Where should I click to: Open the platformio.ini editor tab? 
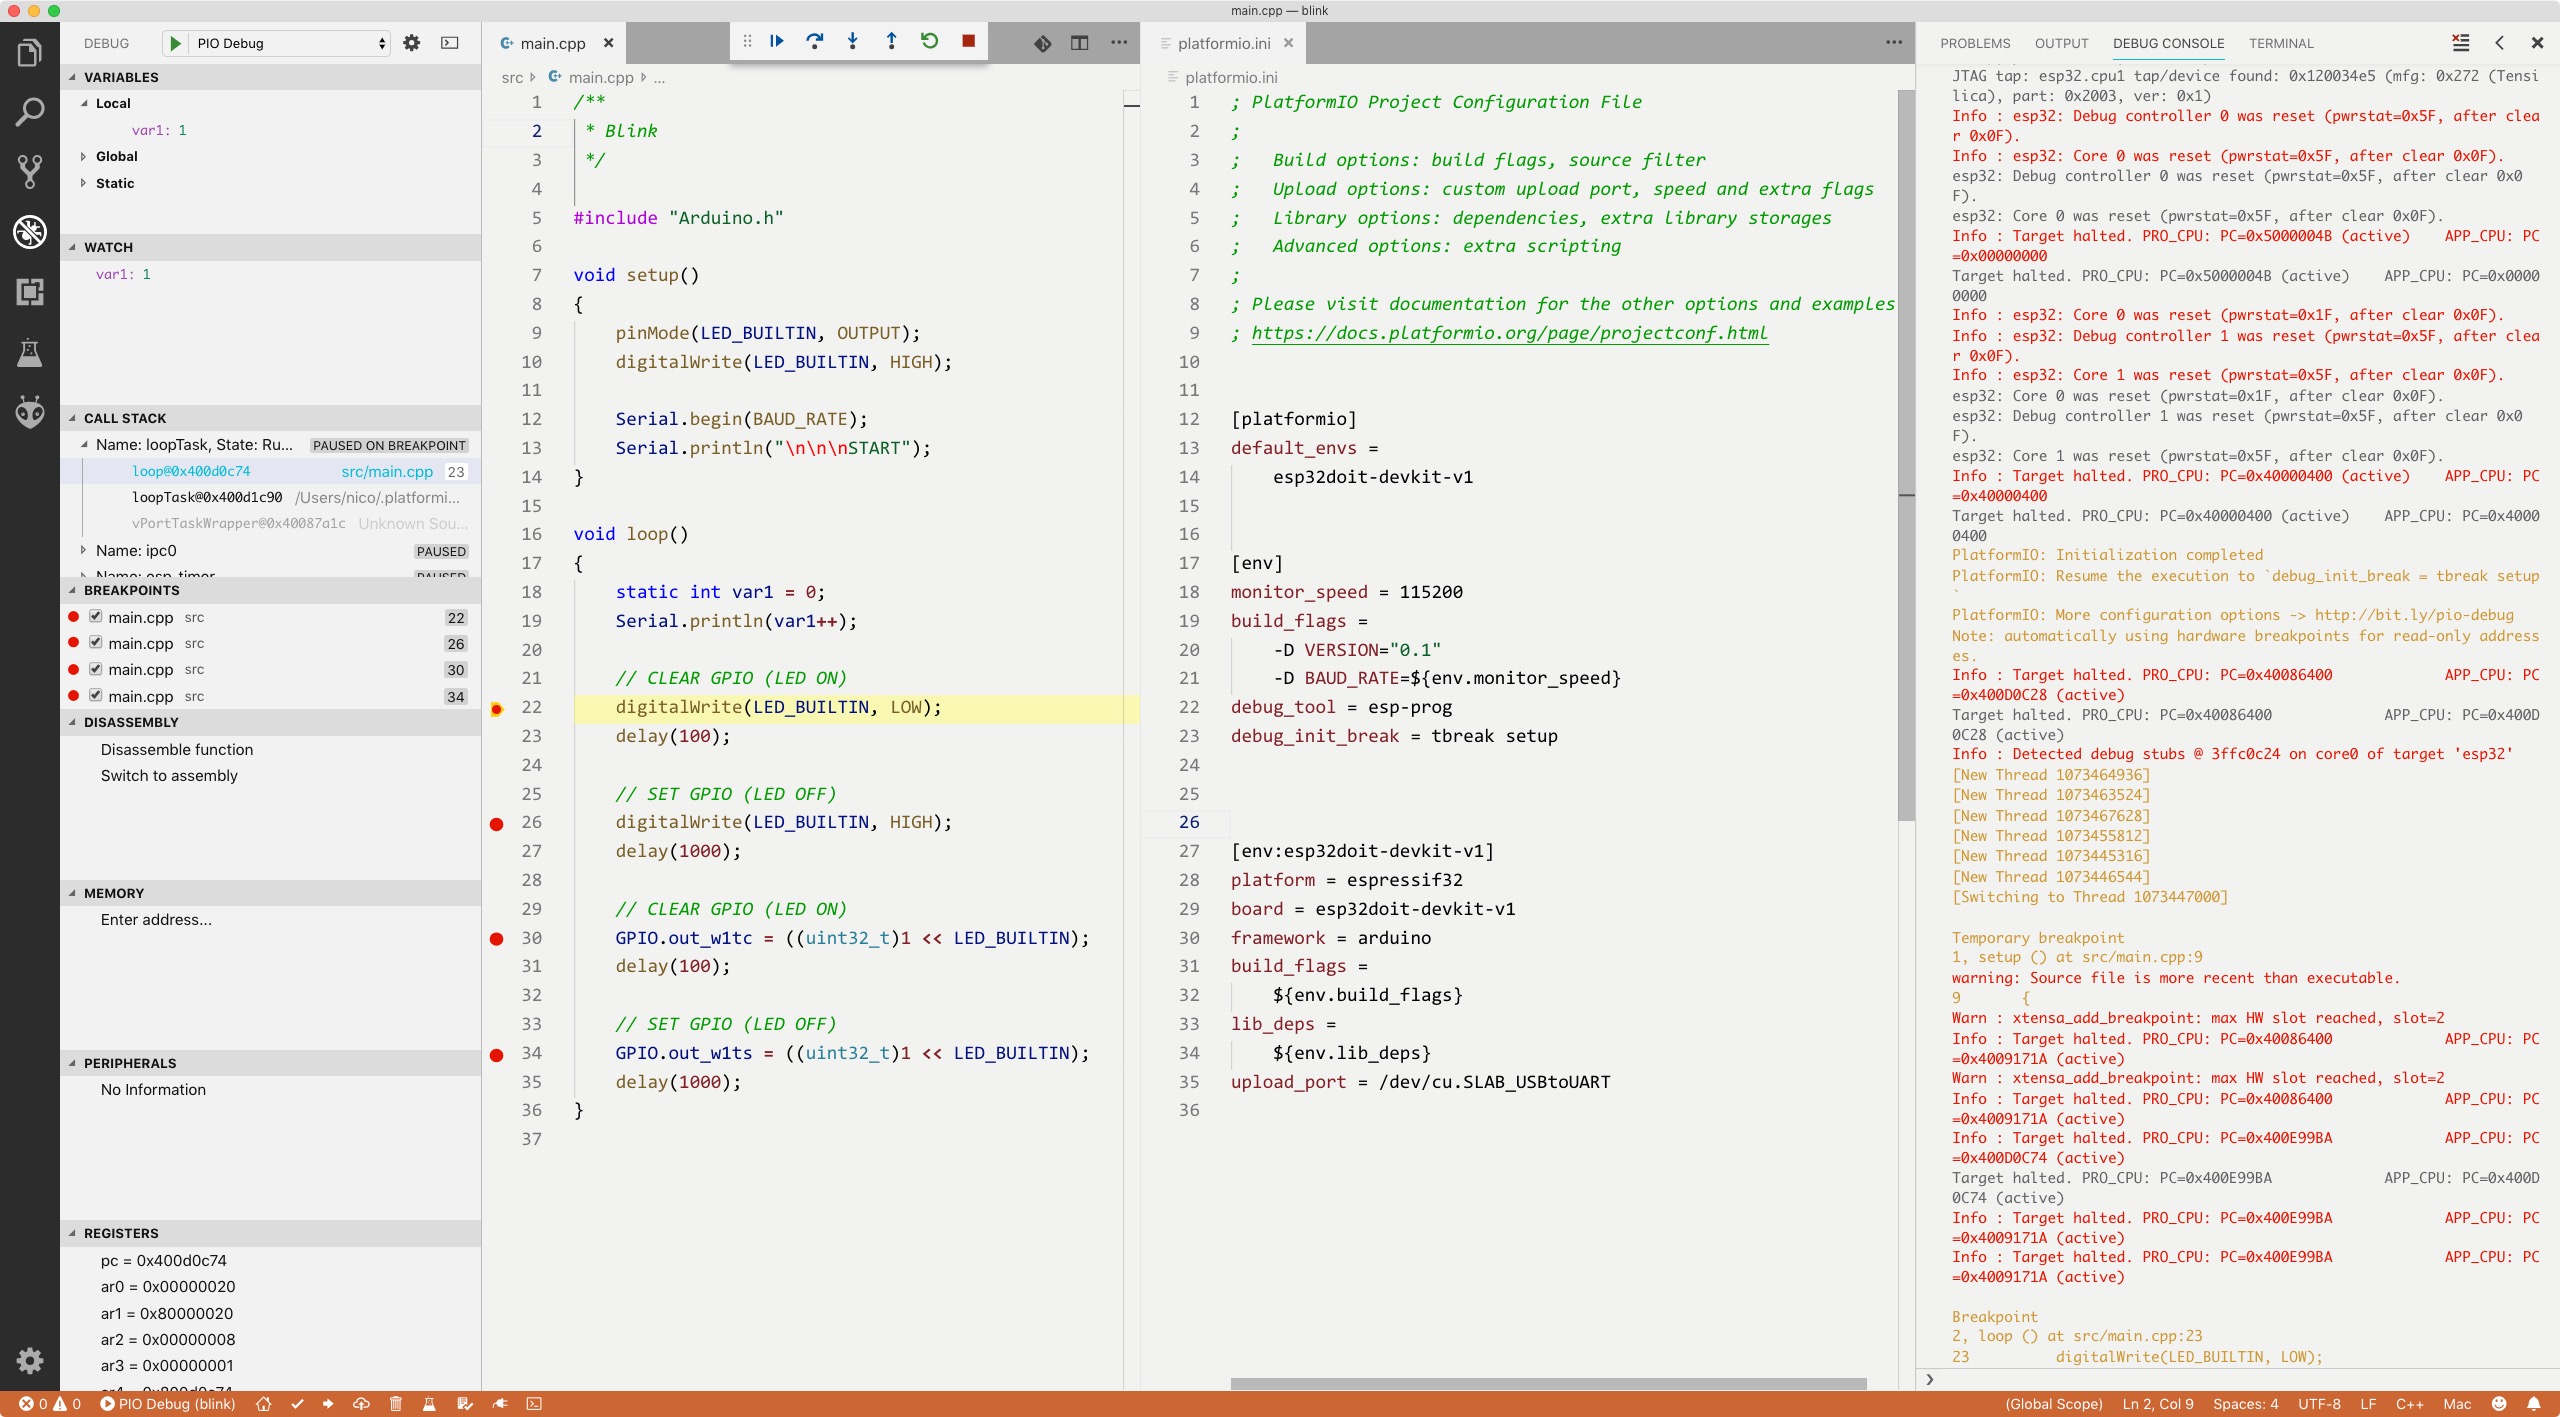[x=1223, y=43]
